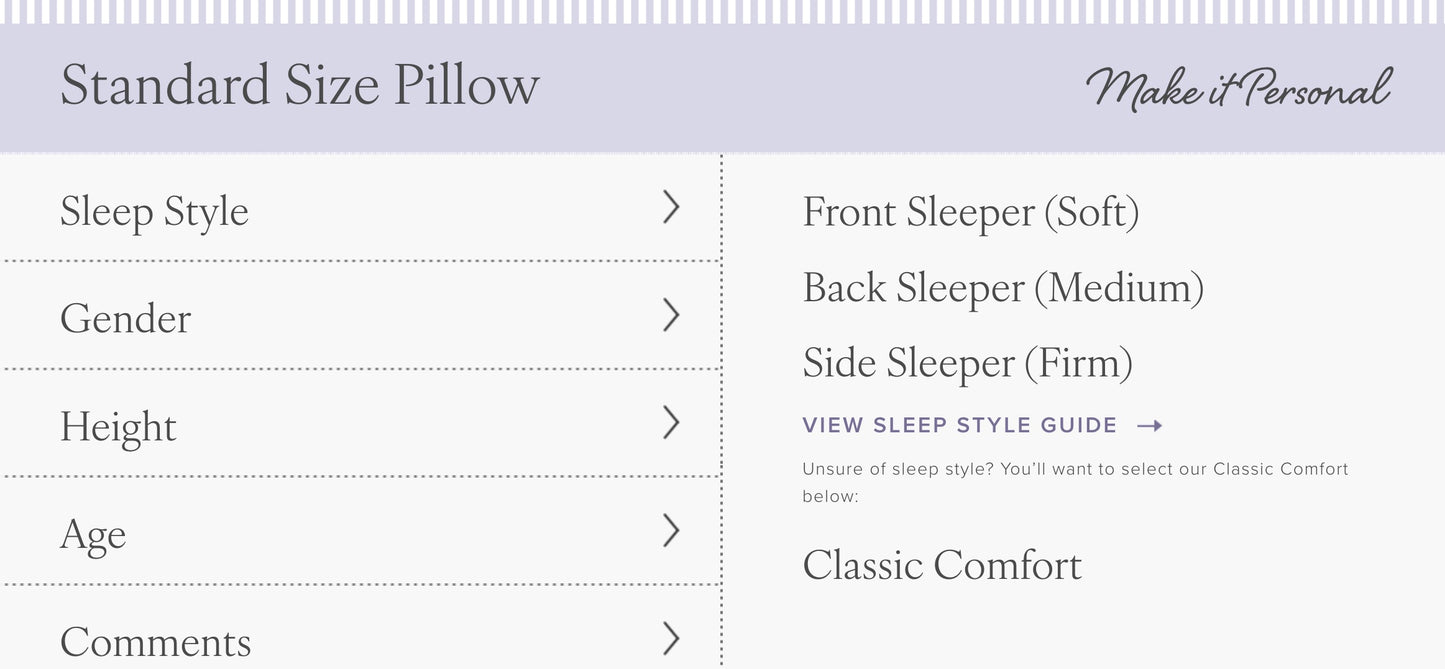Open the Age menu item

point(93,533)
